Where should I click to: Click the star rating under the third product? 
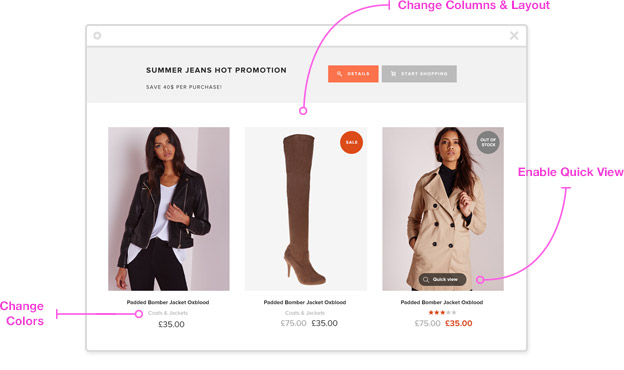[442, 313]
